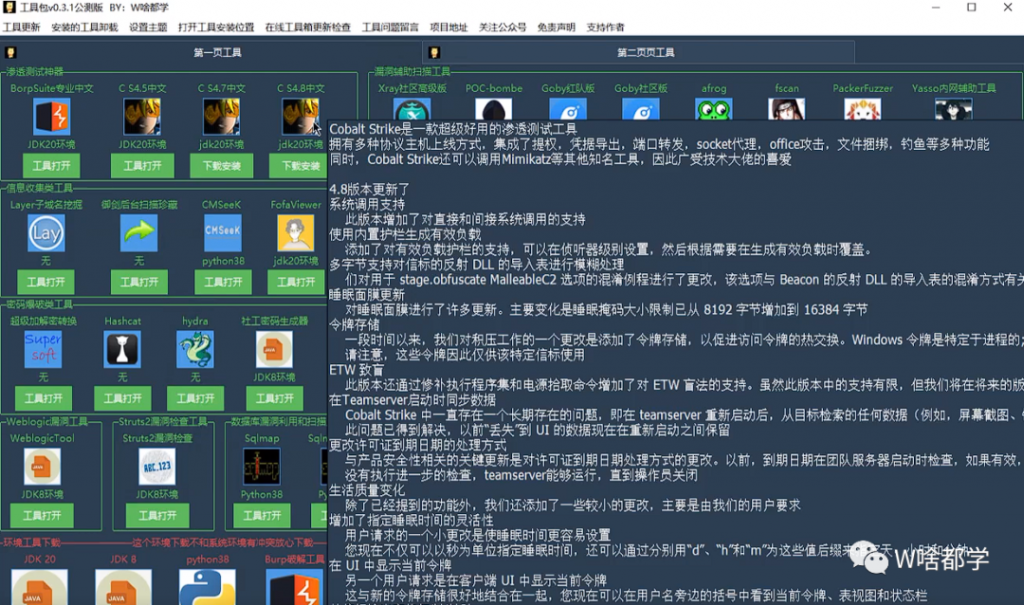The width and height of the screenshot is (1024, 605).
Task: Click the python38 text under CMSeeK
Action: (223, 261)
